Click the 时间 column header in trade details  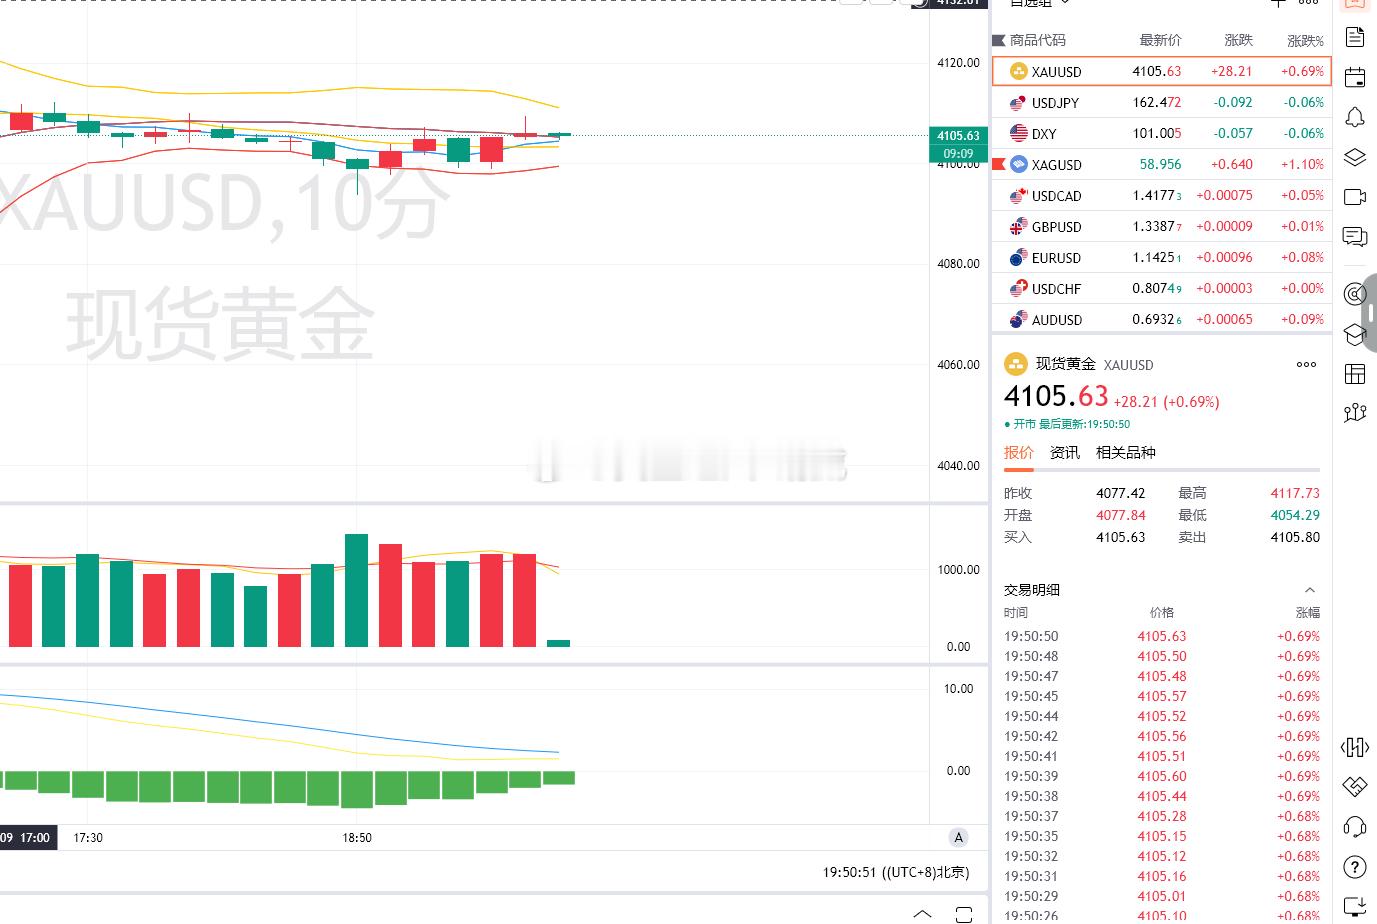point(1016,612)
